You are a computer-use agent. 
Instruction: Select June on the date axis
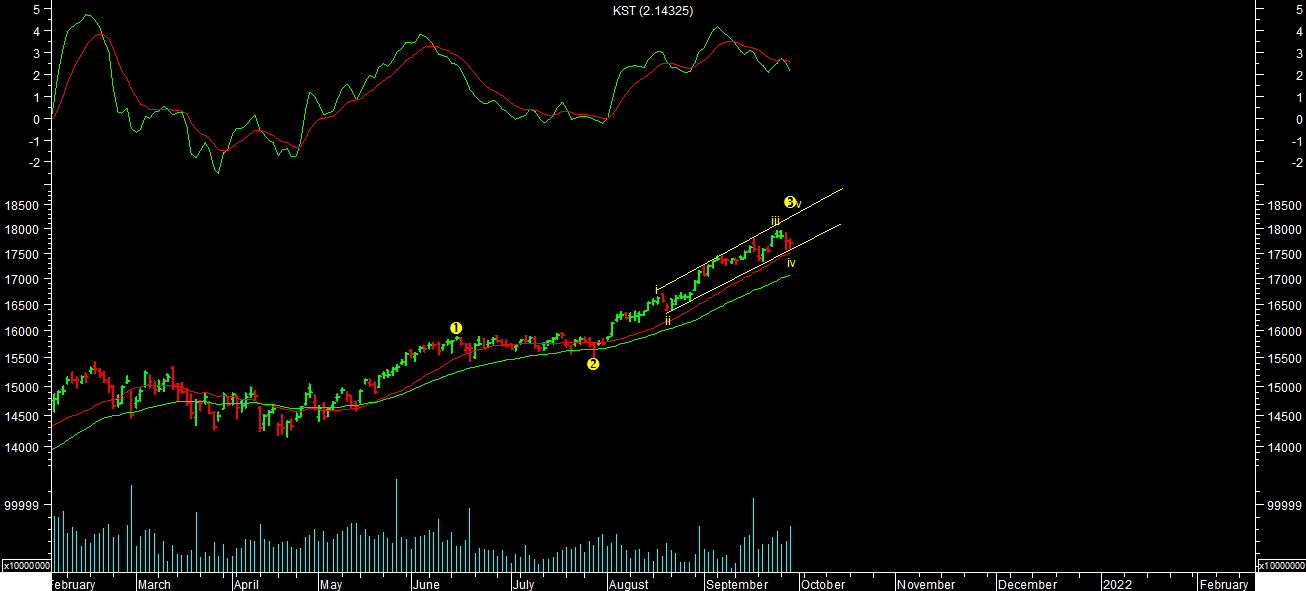(427, 584)
